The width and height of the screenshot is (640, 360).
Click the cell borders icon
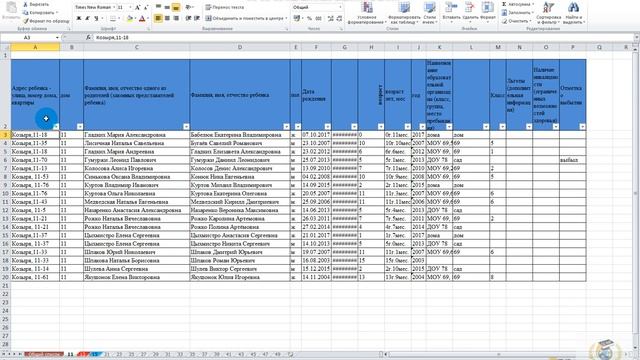[x=113, y=18]
